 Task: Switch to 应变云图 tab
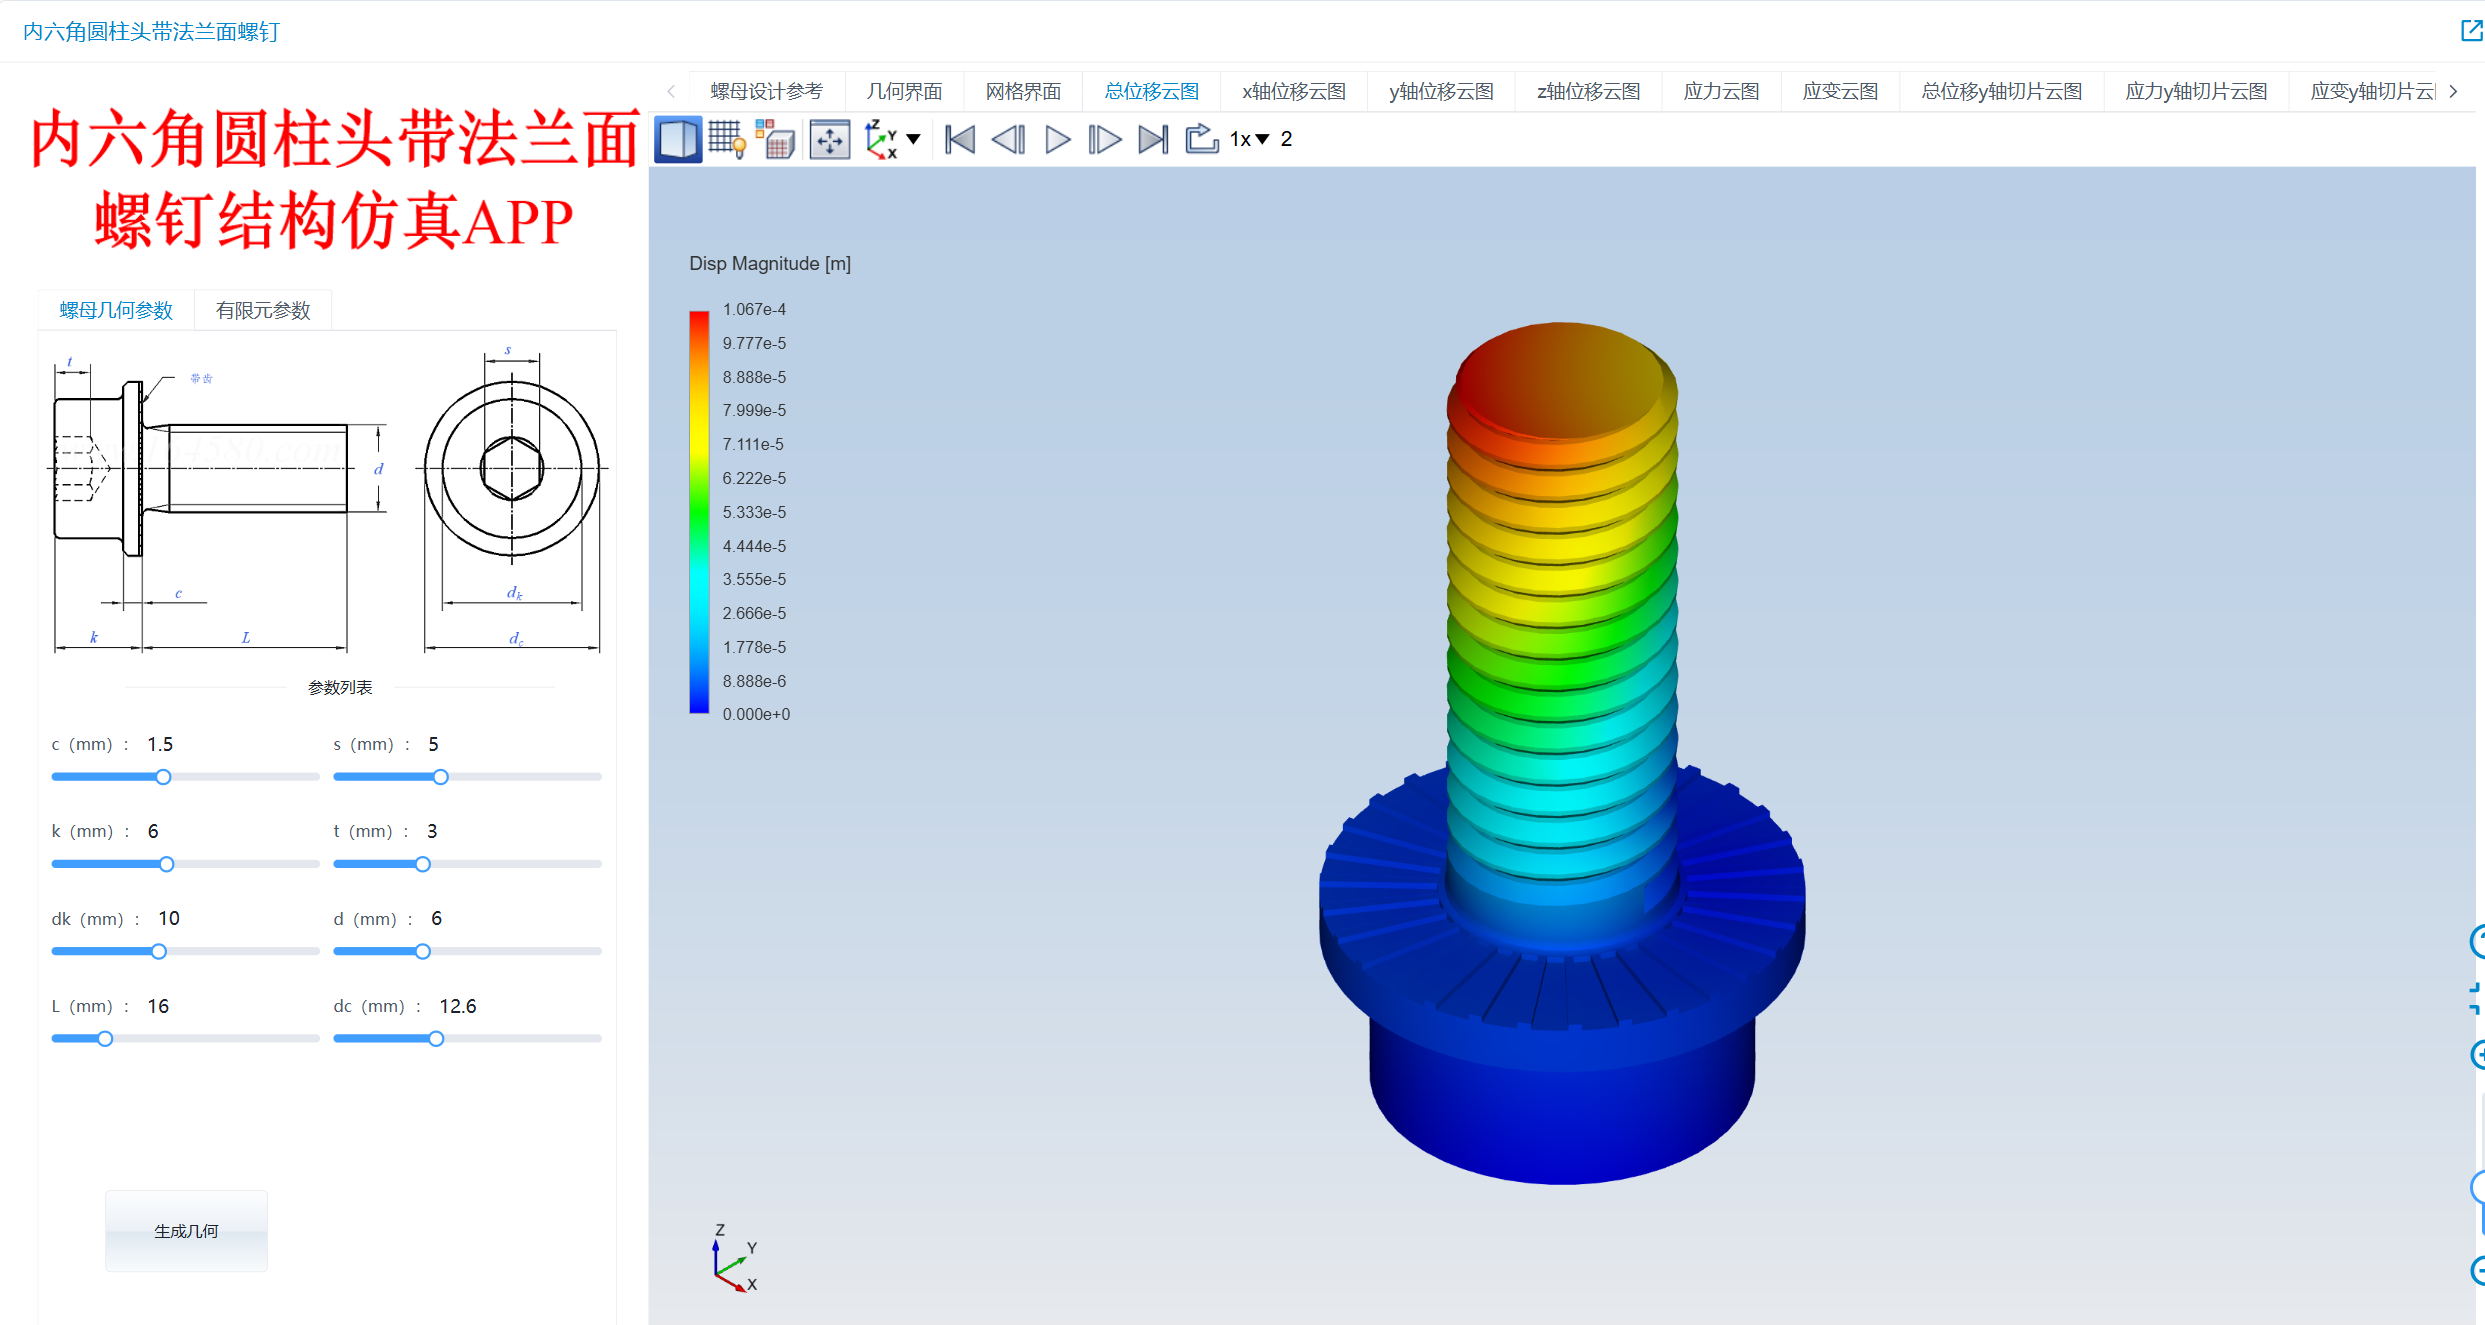(1840, 91)
